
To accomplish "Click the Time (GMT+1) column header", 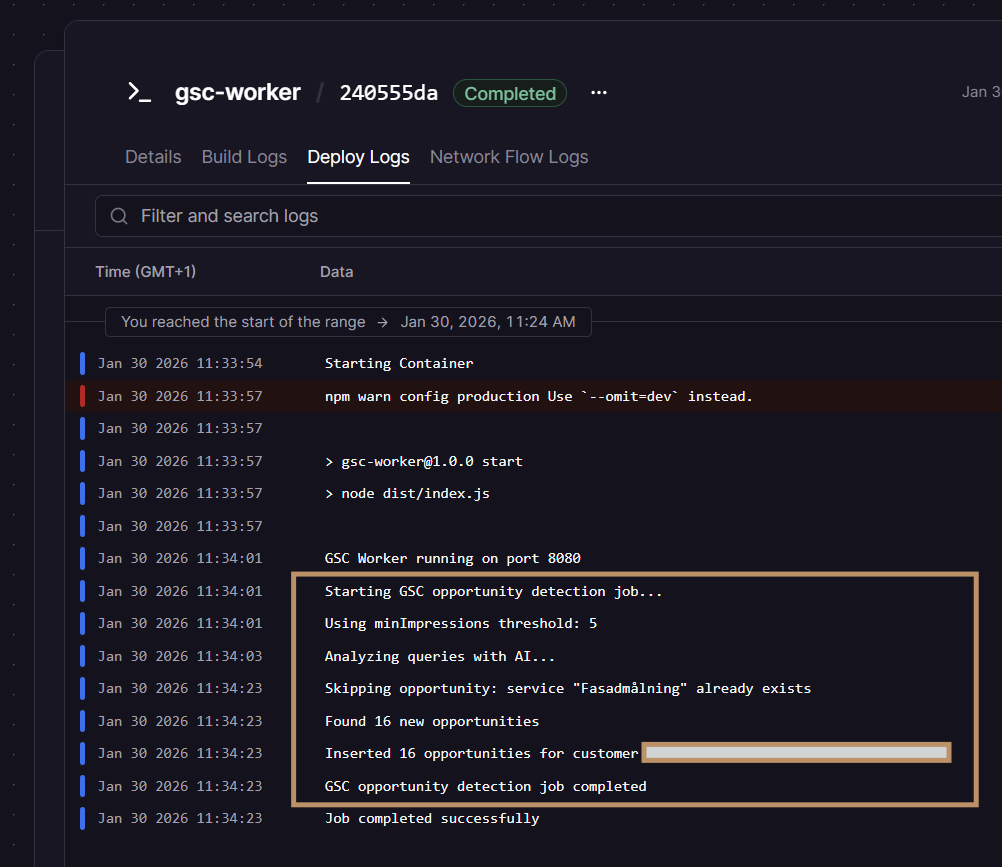I will coord(146,272).
